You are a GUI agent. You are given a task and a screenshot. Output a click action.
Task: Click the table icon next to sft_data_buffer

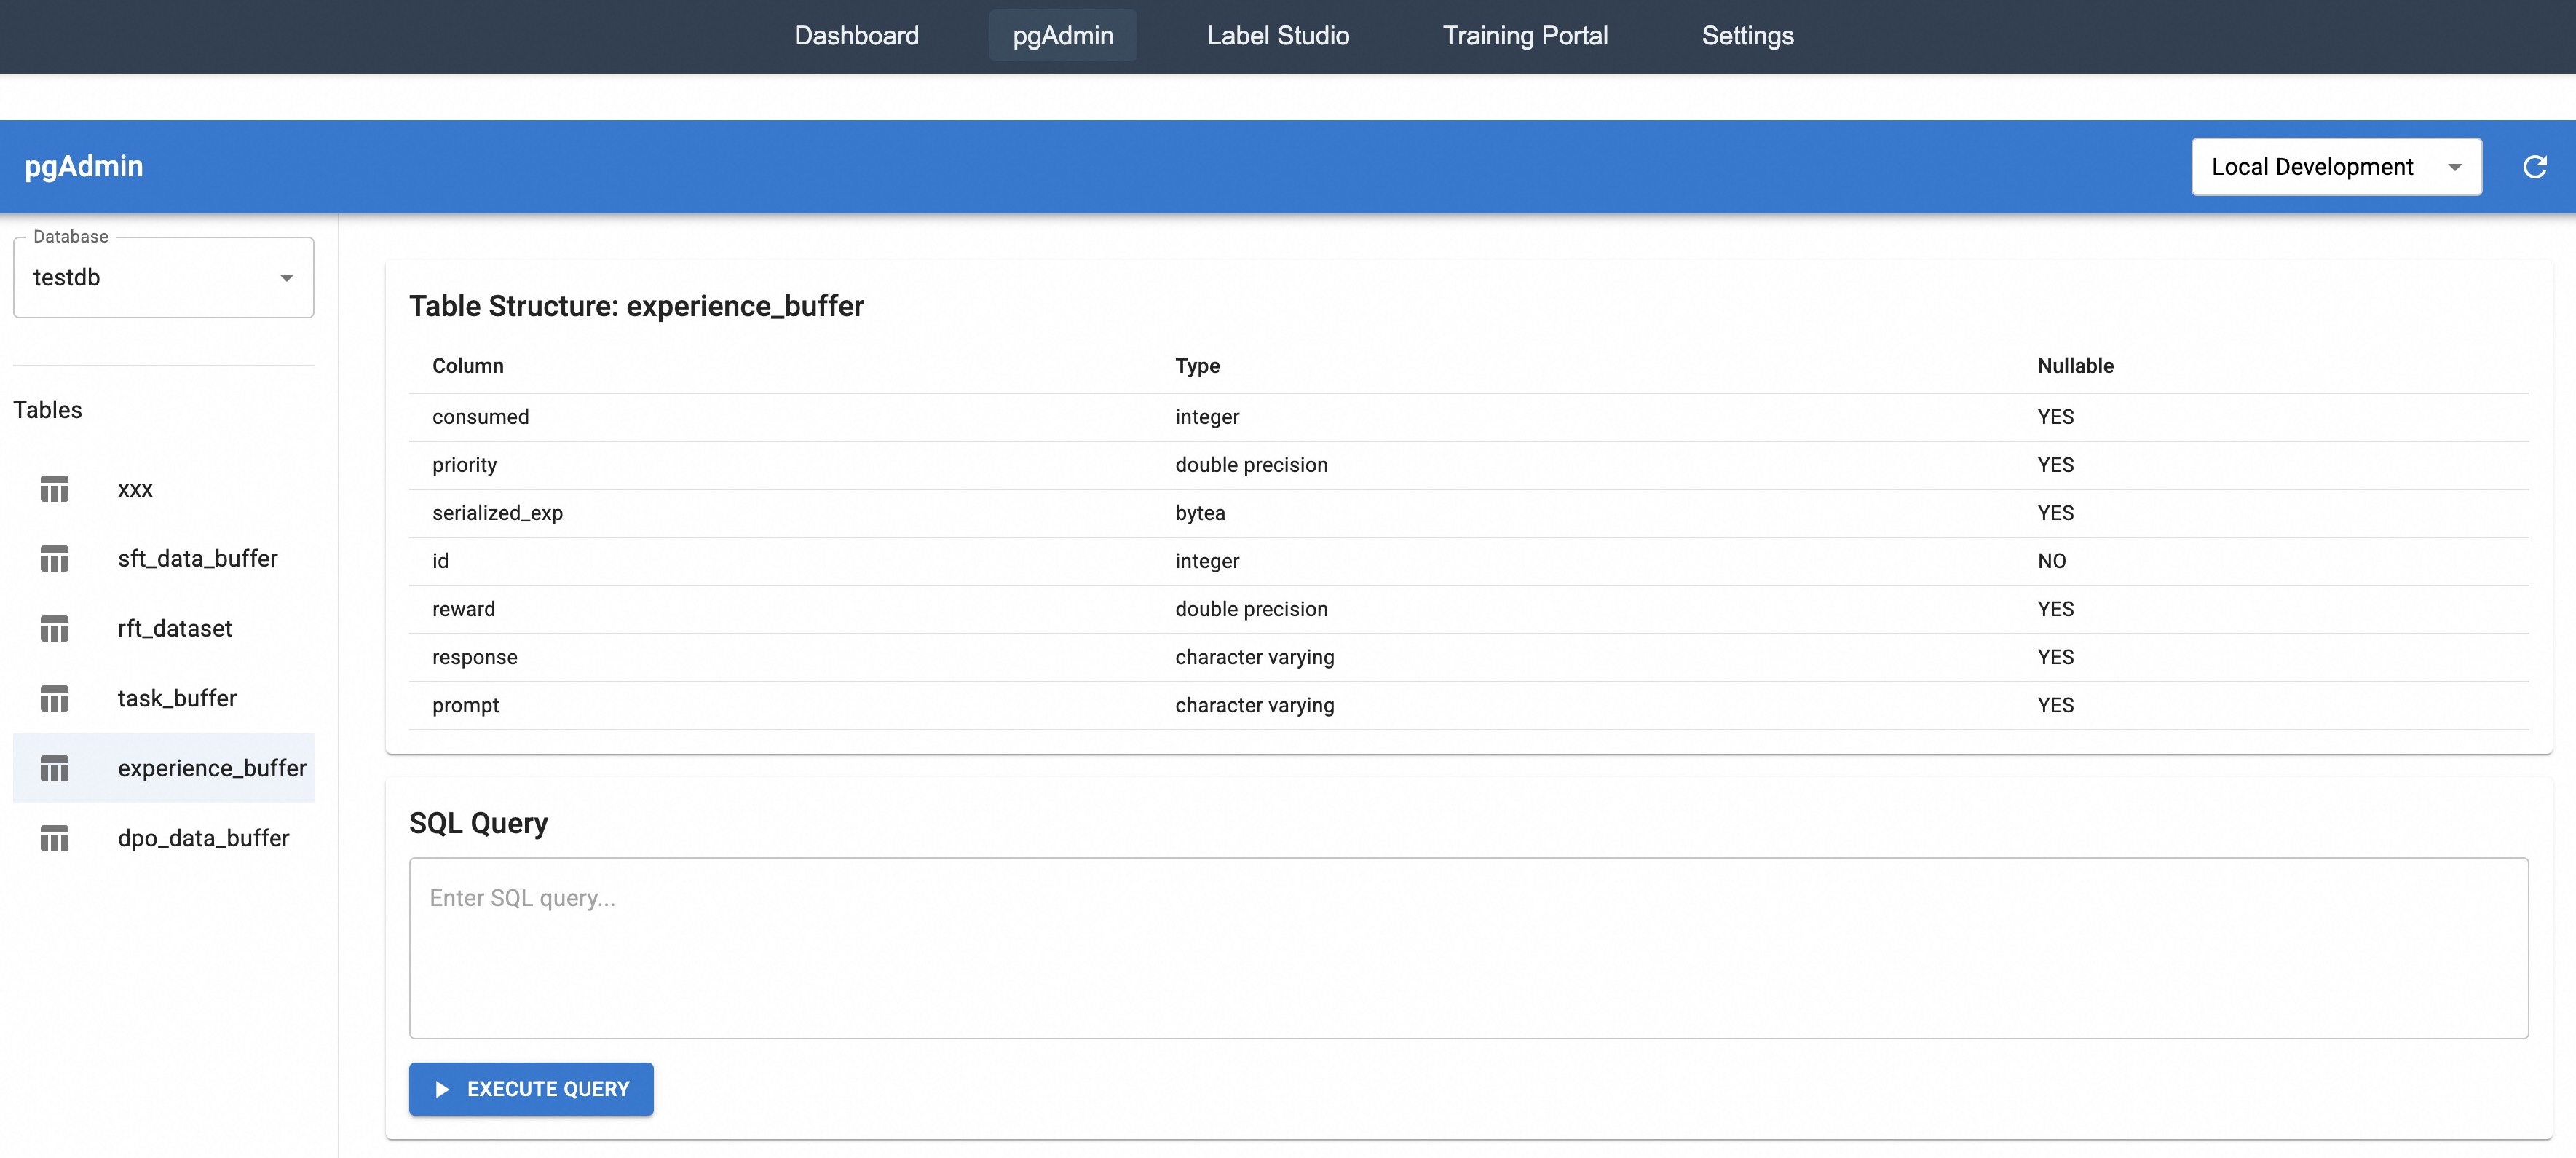[54, 559]
